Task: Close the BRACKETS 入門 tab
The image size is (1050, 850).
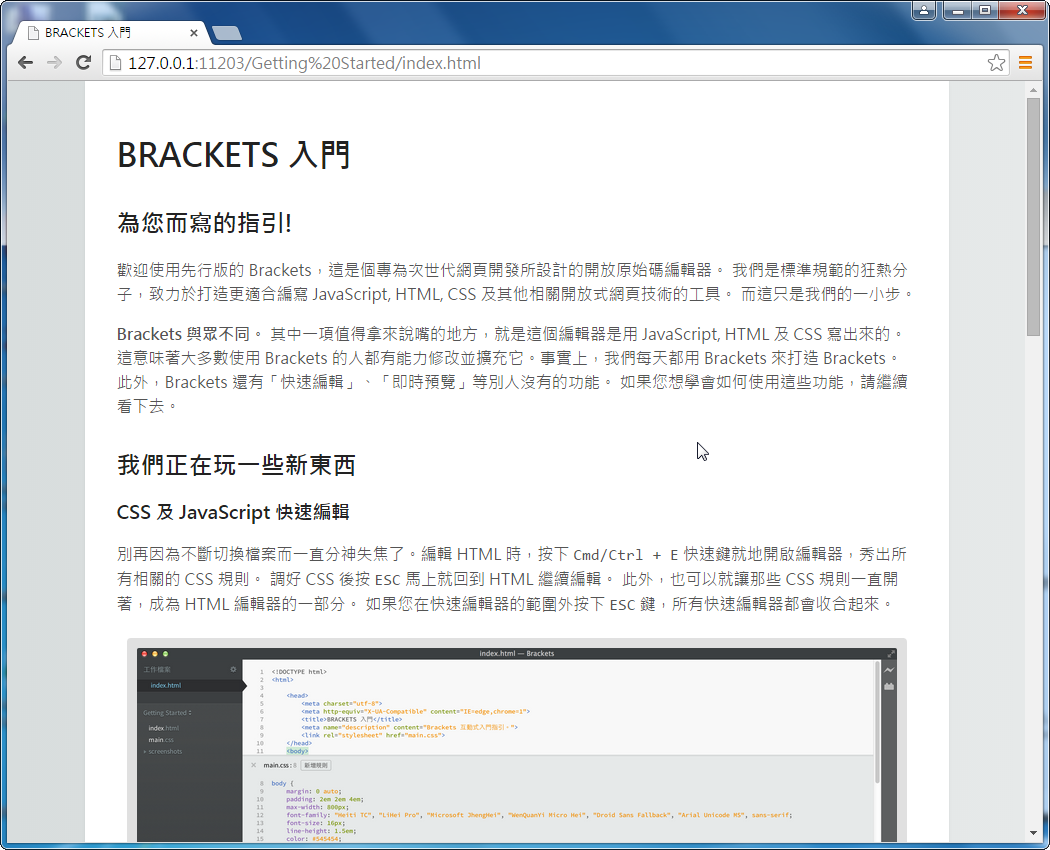Action: pyautogui.click(x=194, y=33)
